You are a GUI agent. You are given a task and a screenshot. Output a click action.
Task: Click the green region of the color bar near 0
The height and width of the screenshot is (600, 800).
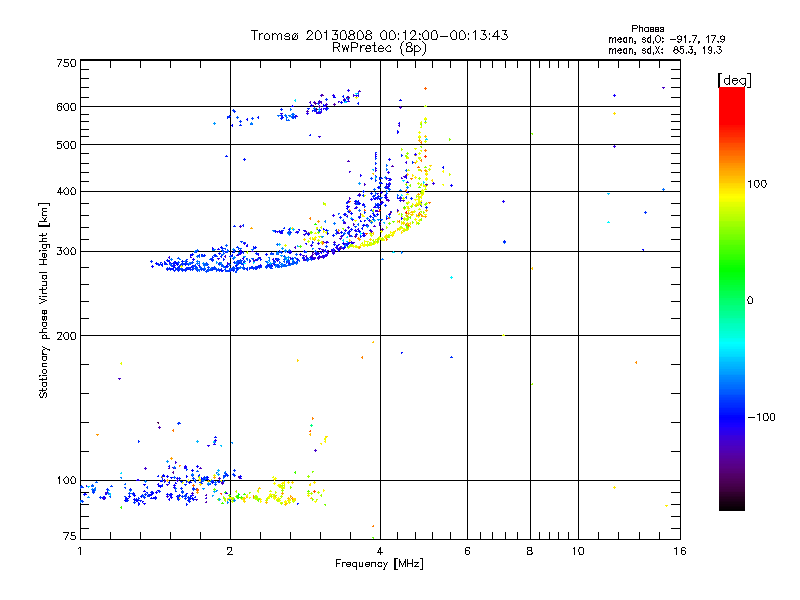[x=732, y=298]
